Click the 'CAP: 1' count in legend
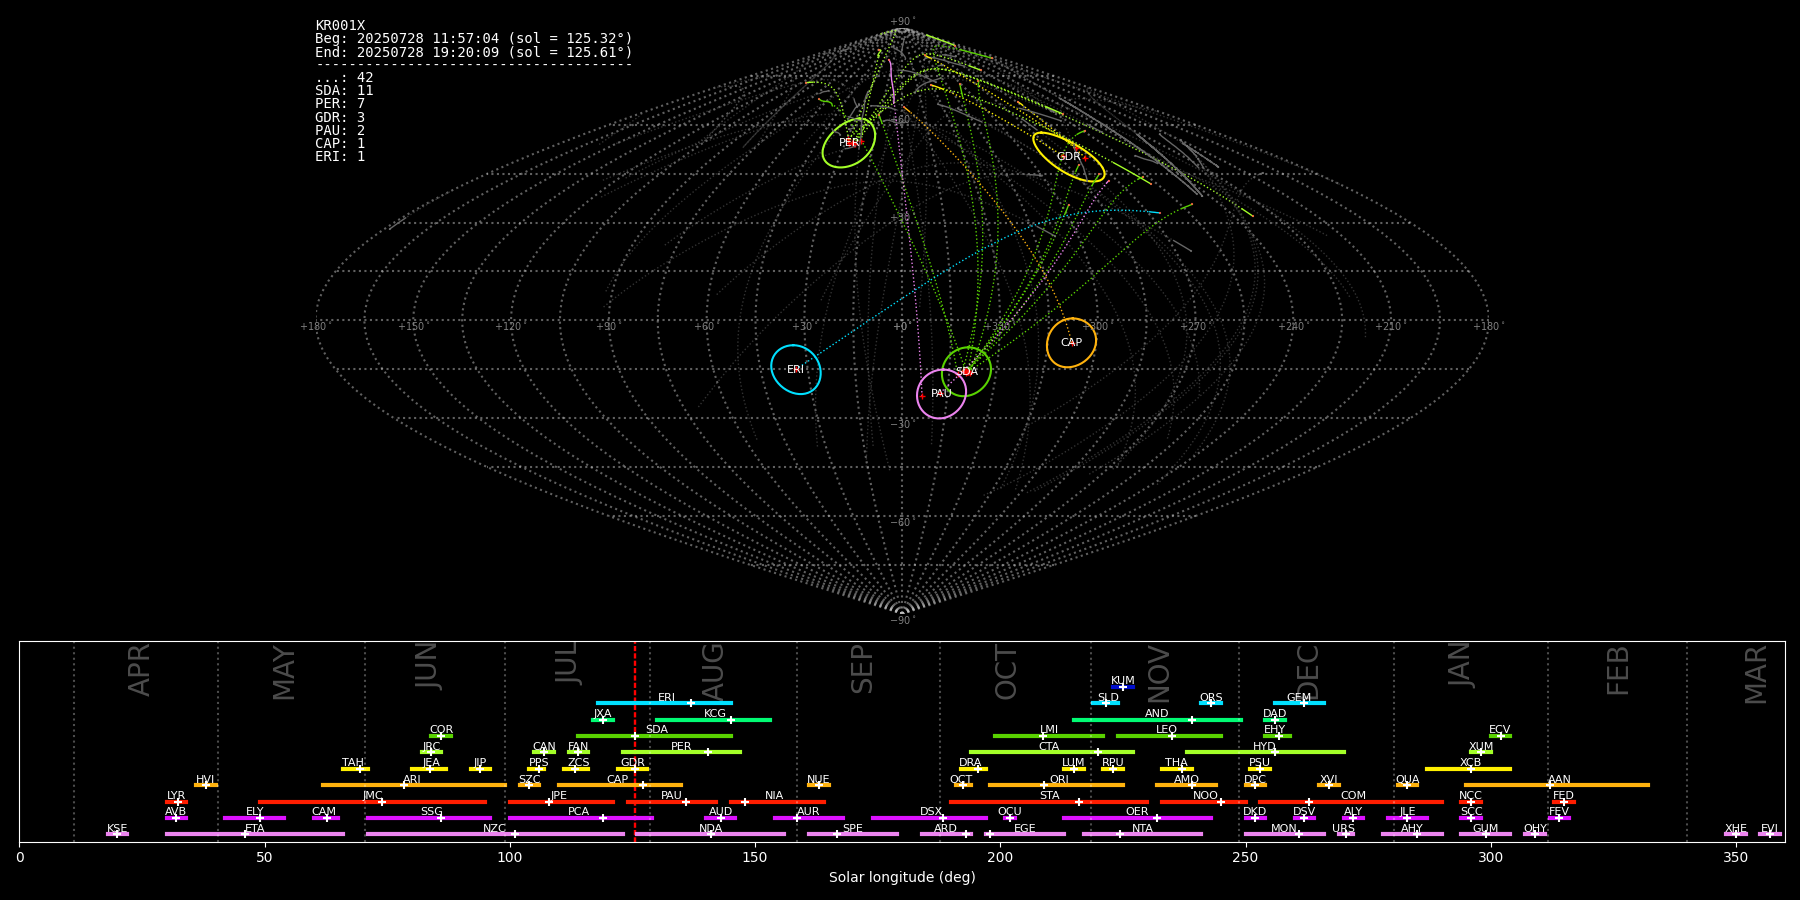 [340, 143]
